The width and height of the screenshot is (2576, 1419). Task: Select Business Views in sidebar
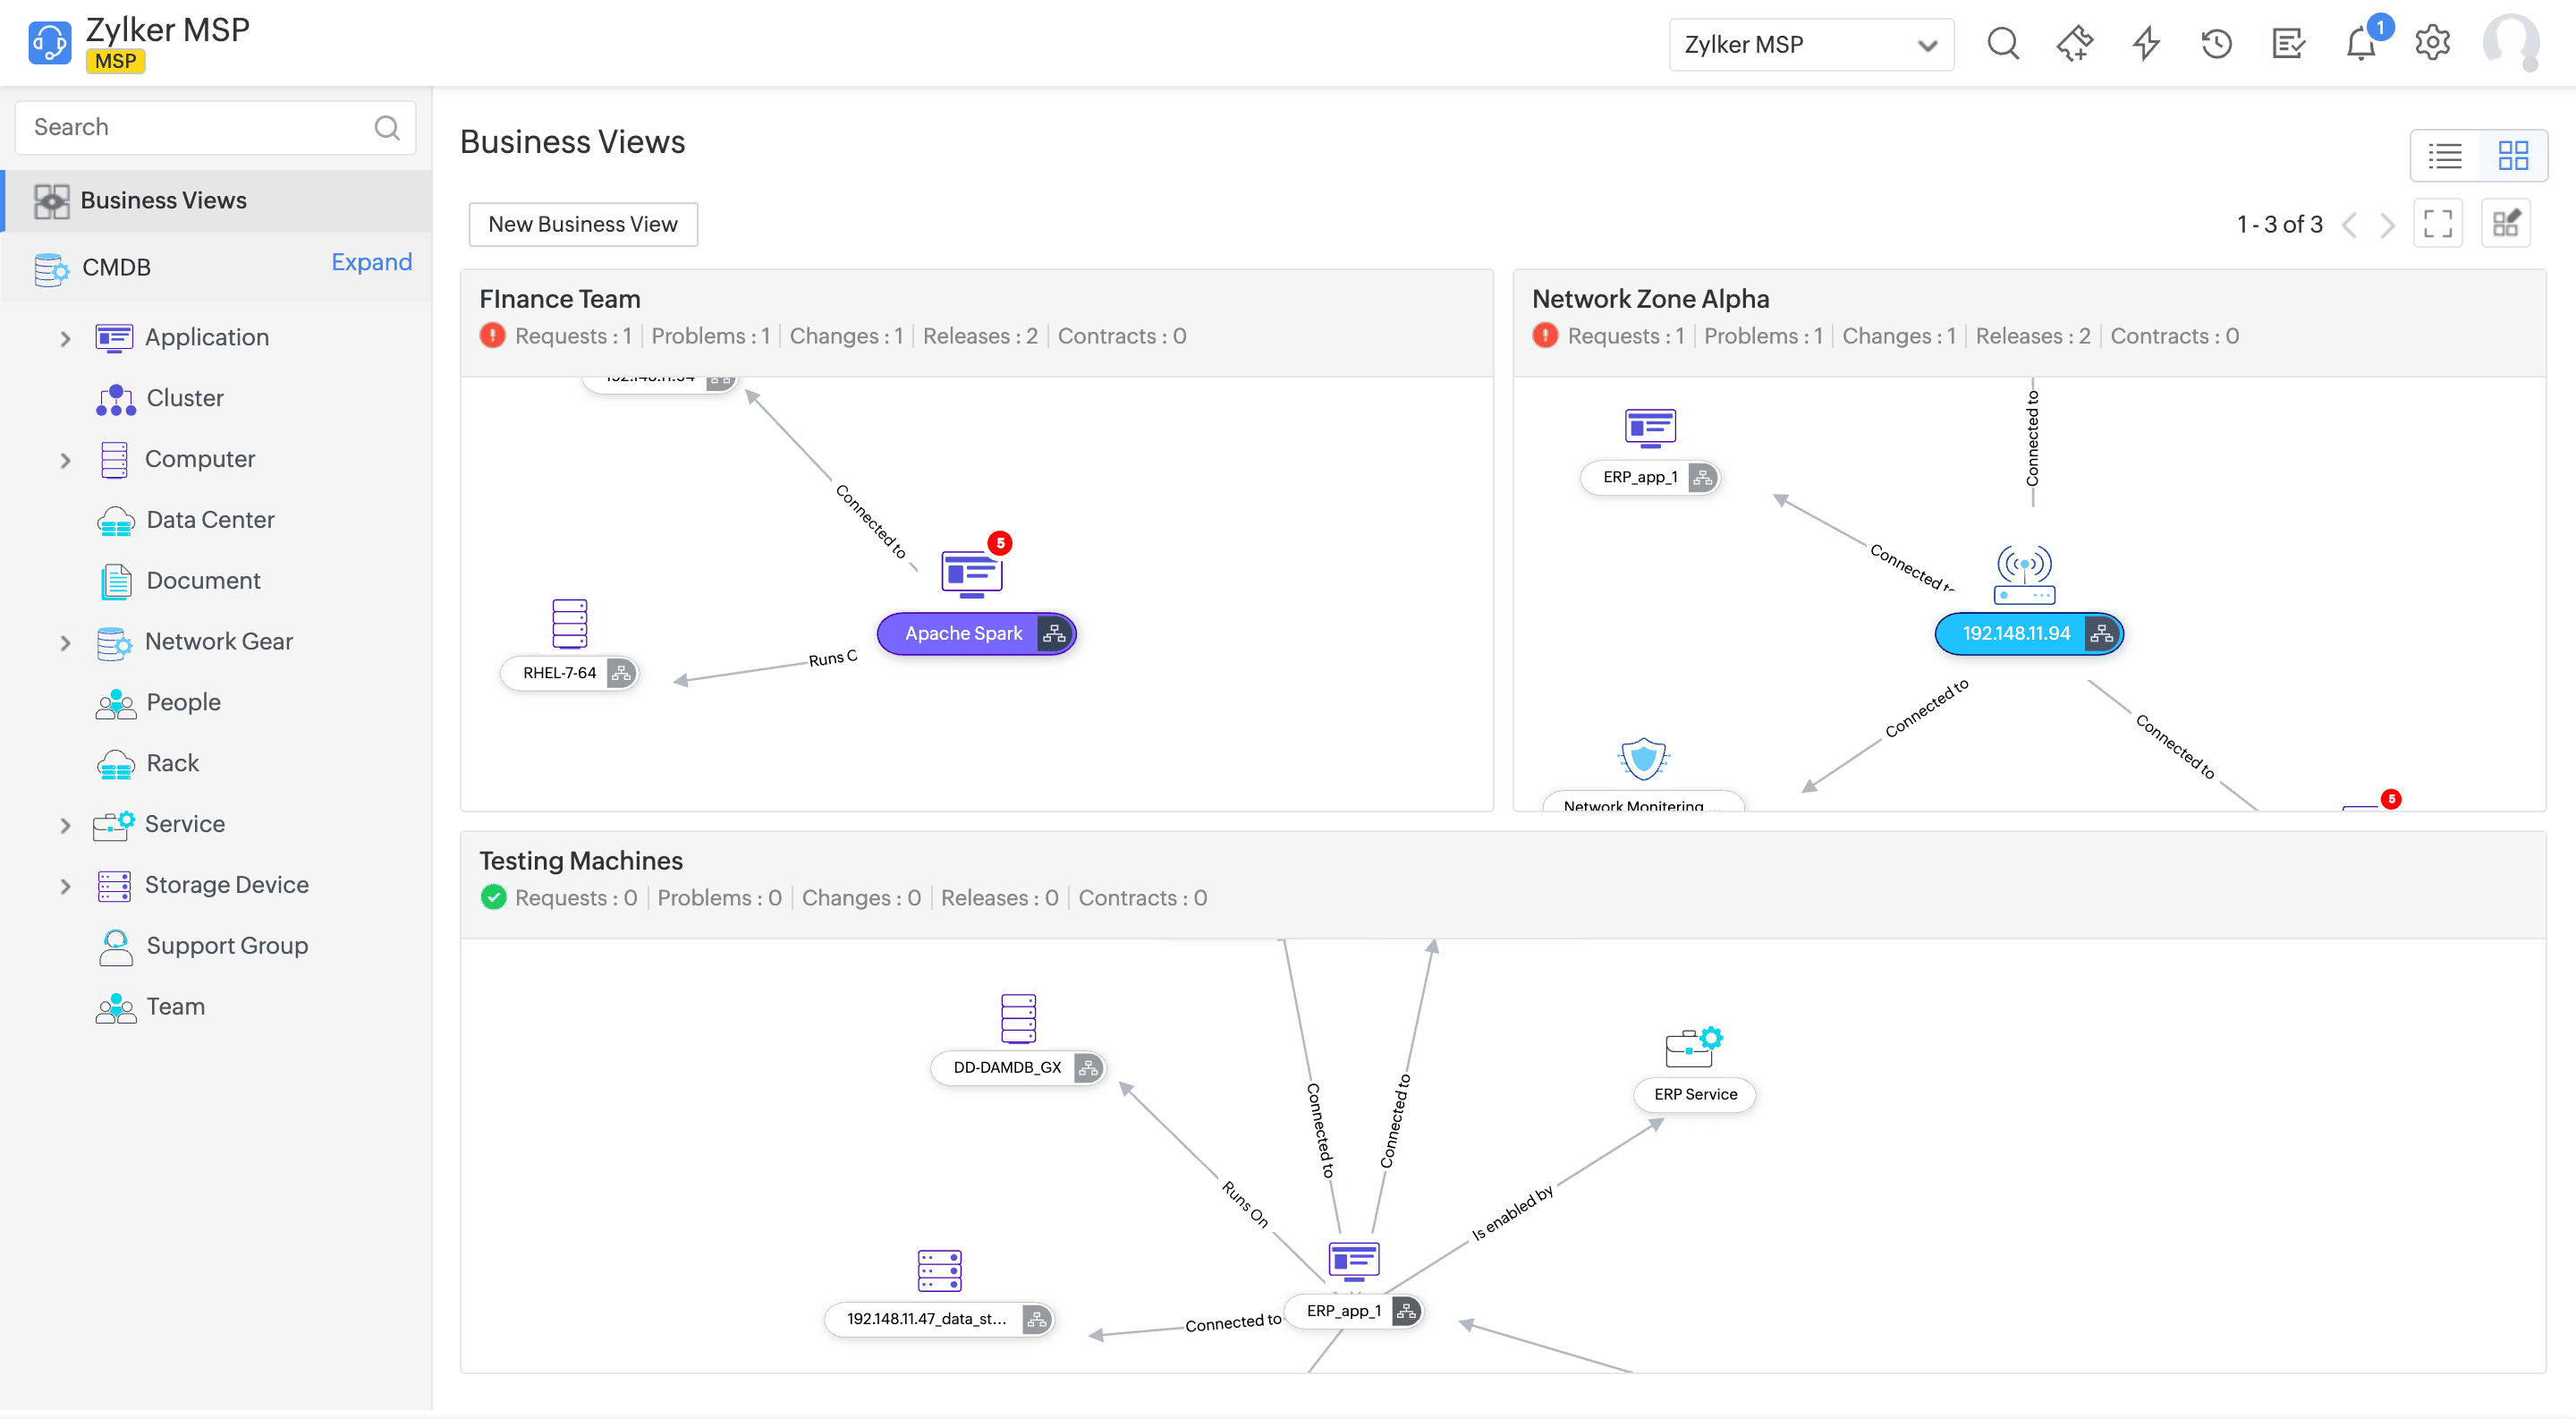click(x=164, y=201)
